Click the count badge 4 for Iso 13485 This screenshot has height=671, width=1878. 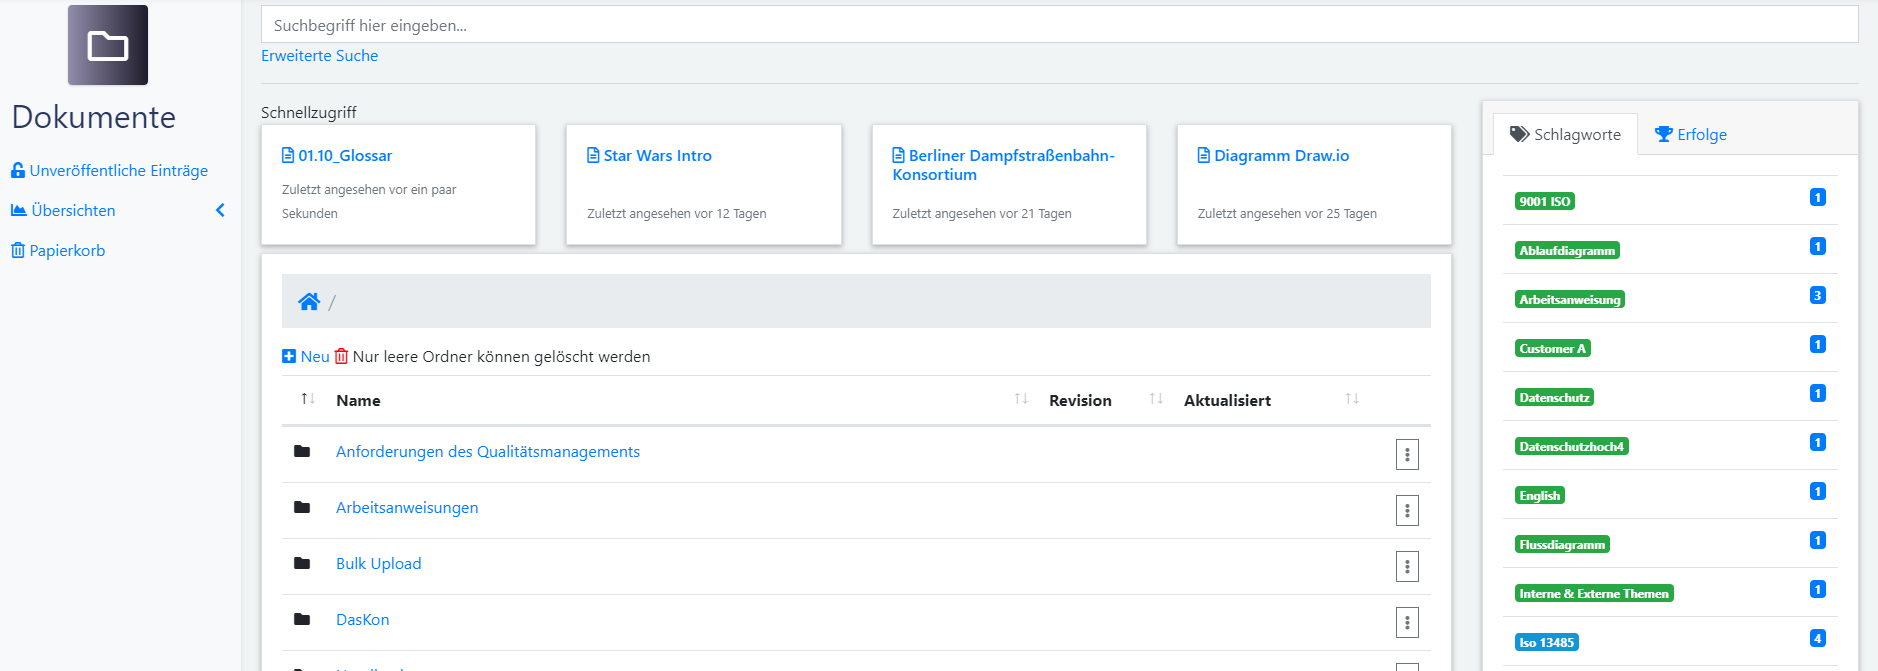point(1818,638)
